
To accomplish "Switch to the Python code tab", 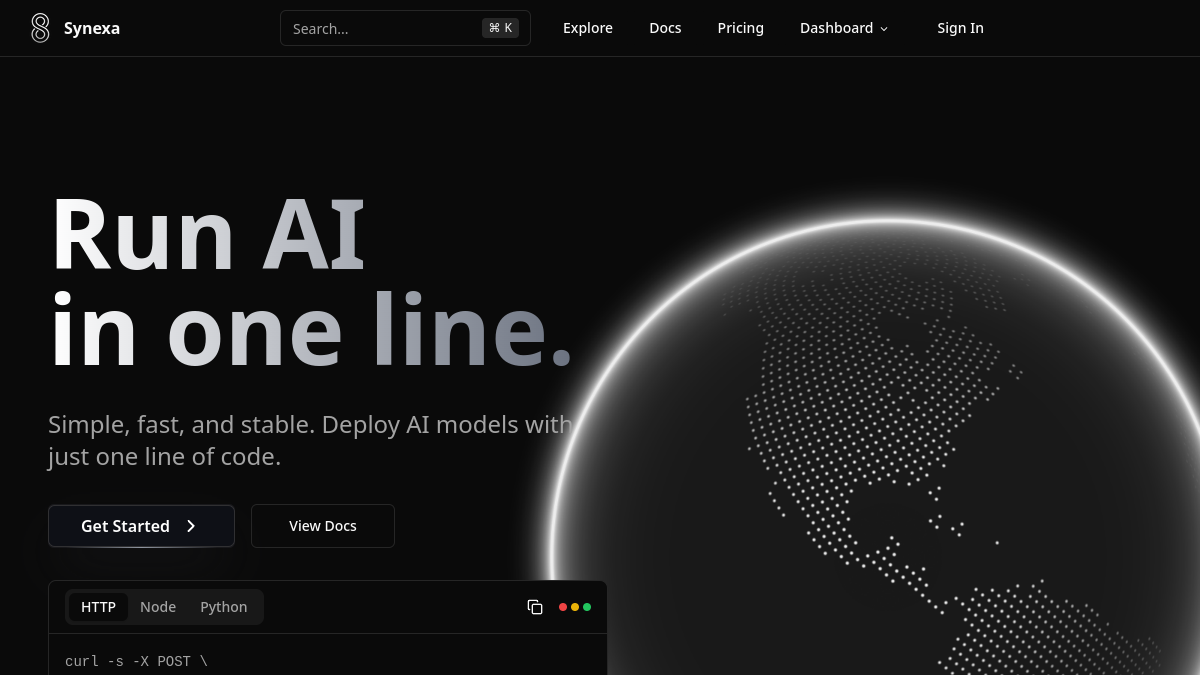I will point(224,607).
